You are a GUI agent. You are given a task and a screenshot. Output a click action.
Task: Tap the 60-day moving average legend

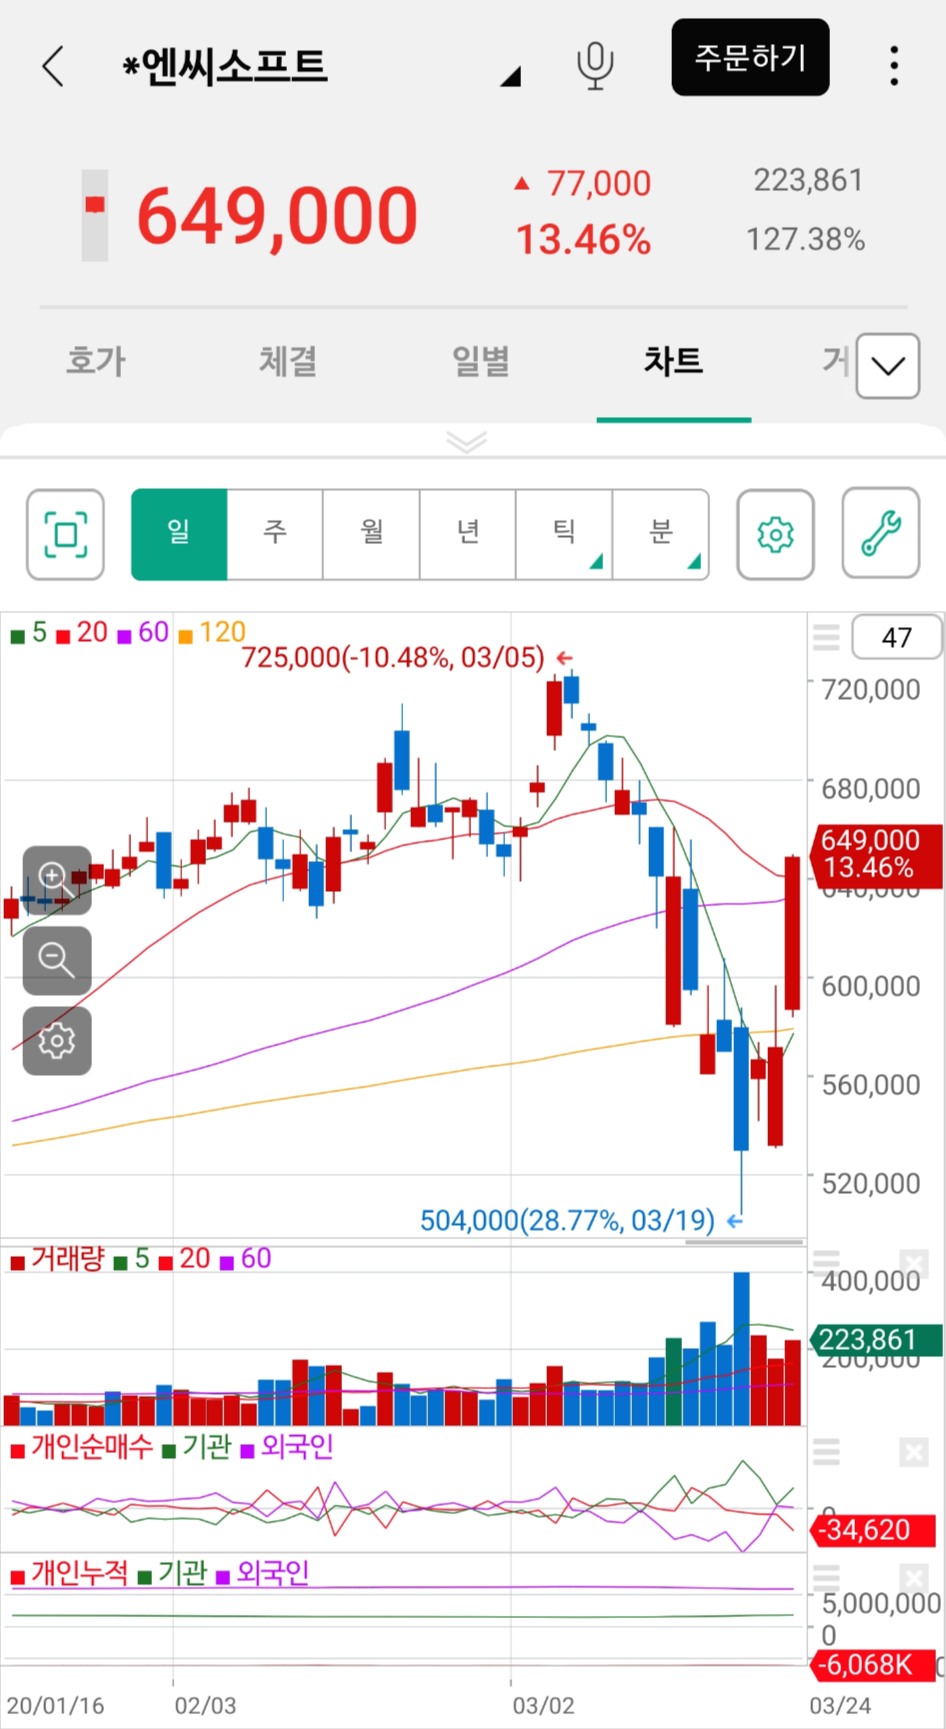point(143,632)
